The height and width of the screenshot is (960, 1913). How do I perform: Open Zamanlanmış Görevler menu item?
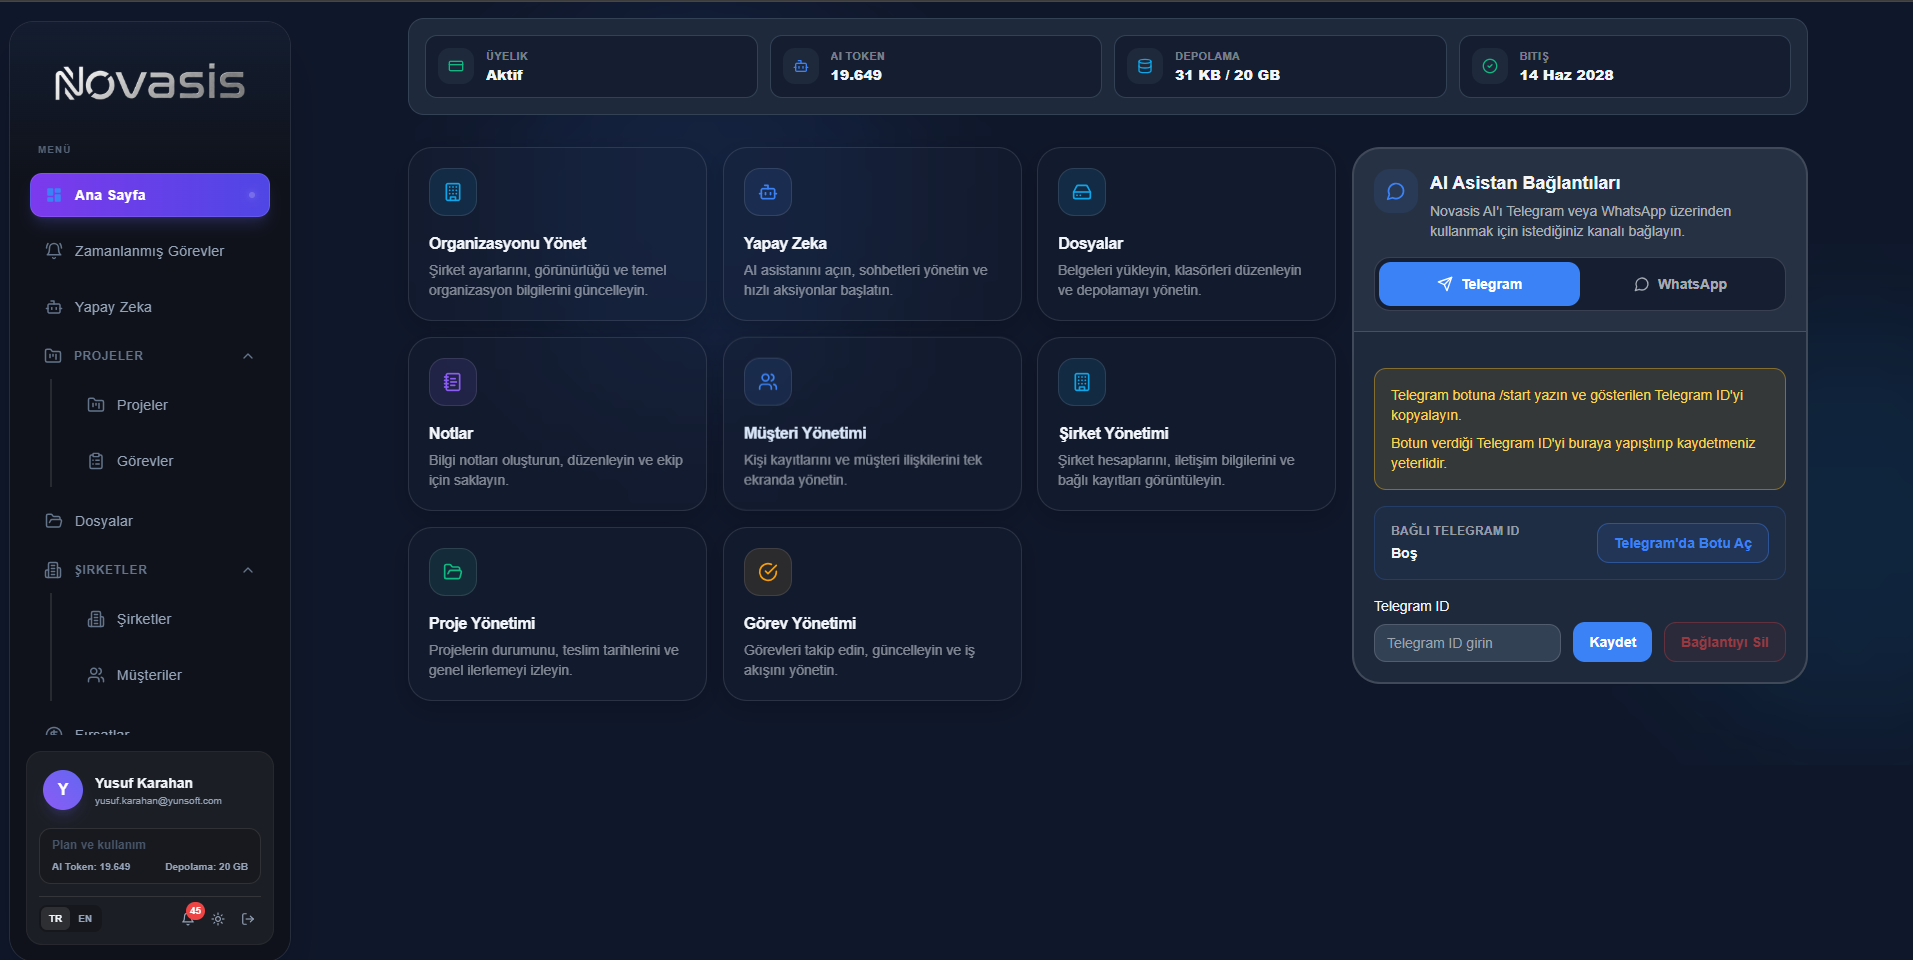click(150, 251)
